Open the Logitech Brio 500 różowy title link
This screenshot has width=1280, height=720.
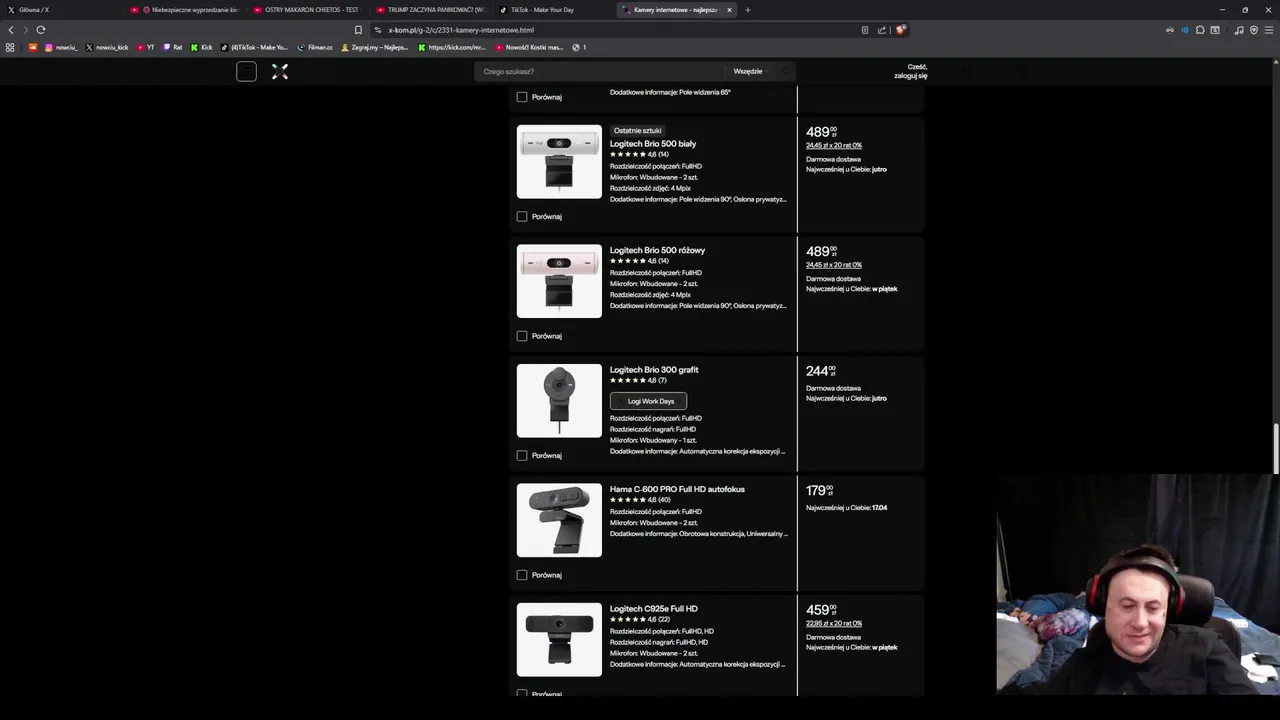pyautogui.click(x=657, y=250)
